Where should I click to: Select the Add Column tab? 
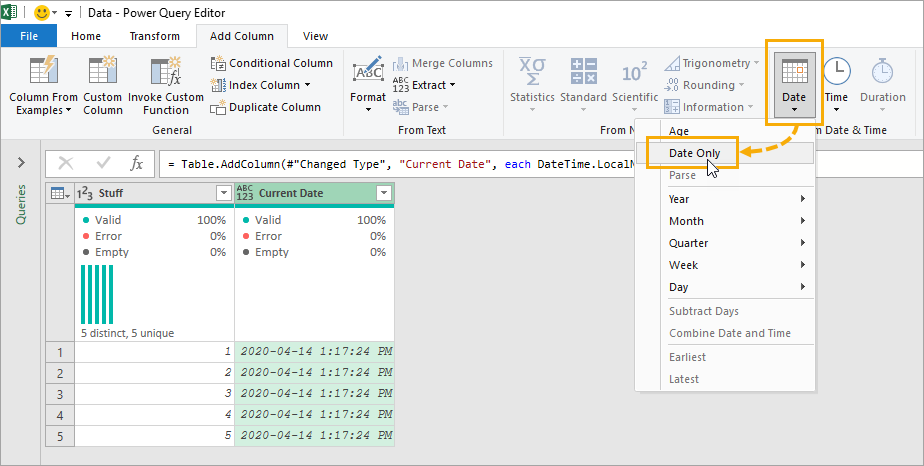coord(242,36)
